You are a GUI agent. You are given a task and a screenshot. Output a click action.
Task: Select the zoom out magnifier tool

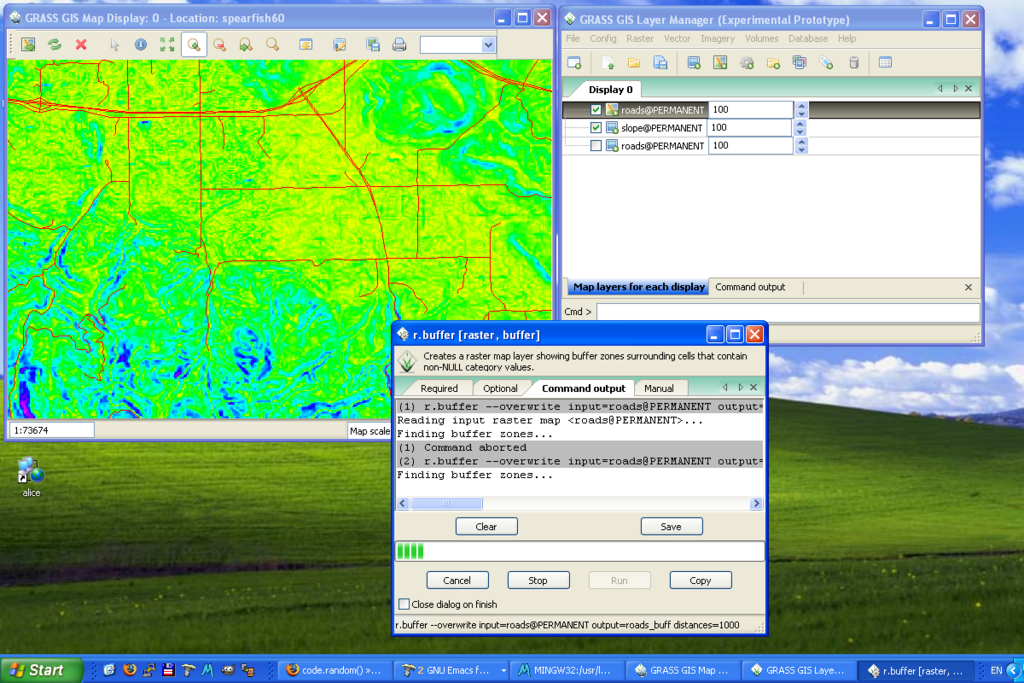tap(220, 44)
